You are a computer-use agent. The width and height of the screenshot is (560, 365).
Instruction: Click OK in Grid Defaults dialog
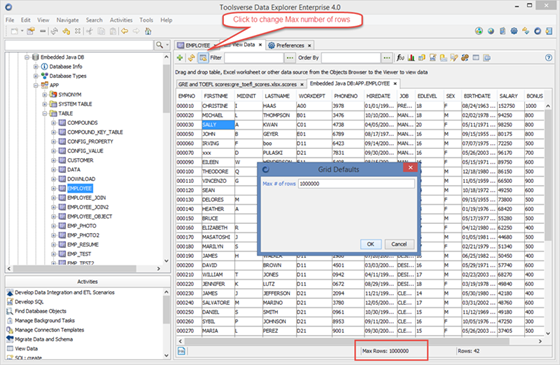tap(371, 244)
